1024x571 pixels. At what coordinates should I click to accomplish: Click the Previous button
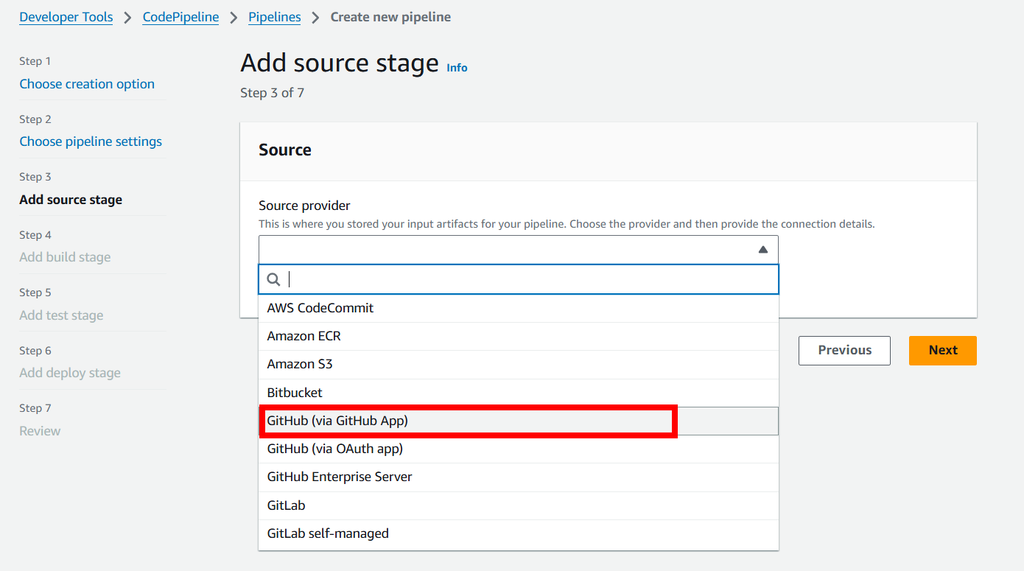click(844, 350)
